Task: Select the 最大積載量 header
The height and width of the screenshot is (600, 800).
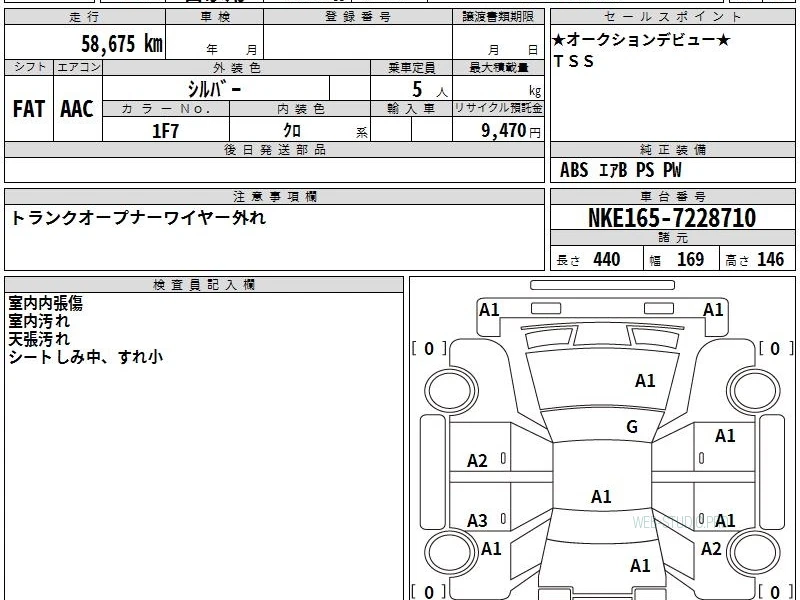Action: tap(498, 67)
